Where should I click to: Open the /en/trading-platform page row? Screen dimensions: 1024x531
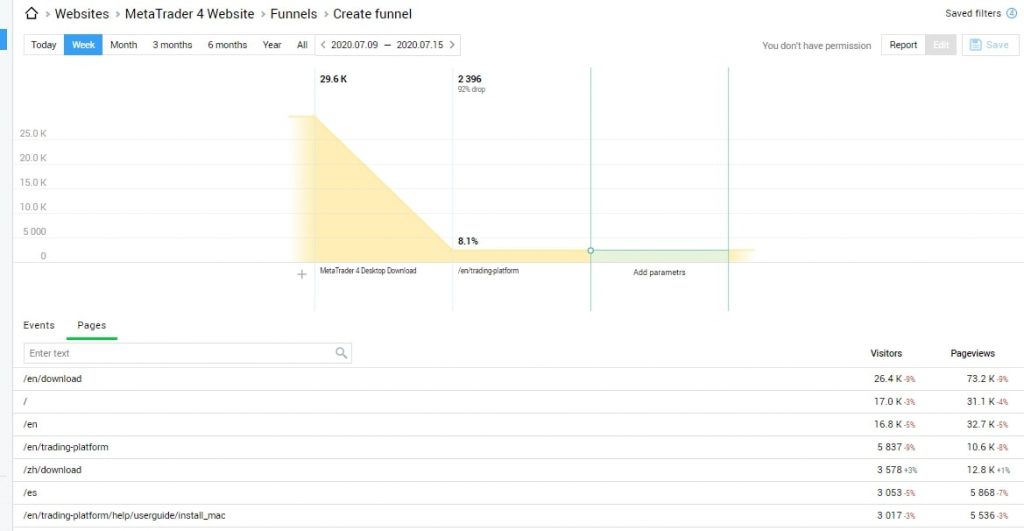coord(518,447)
